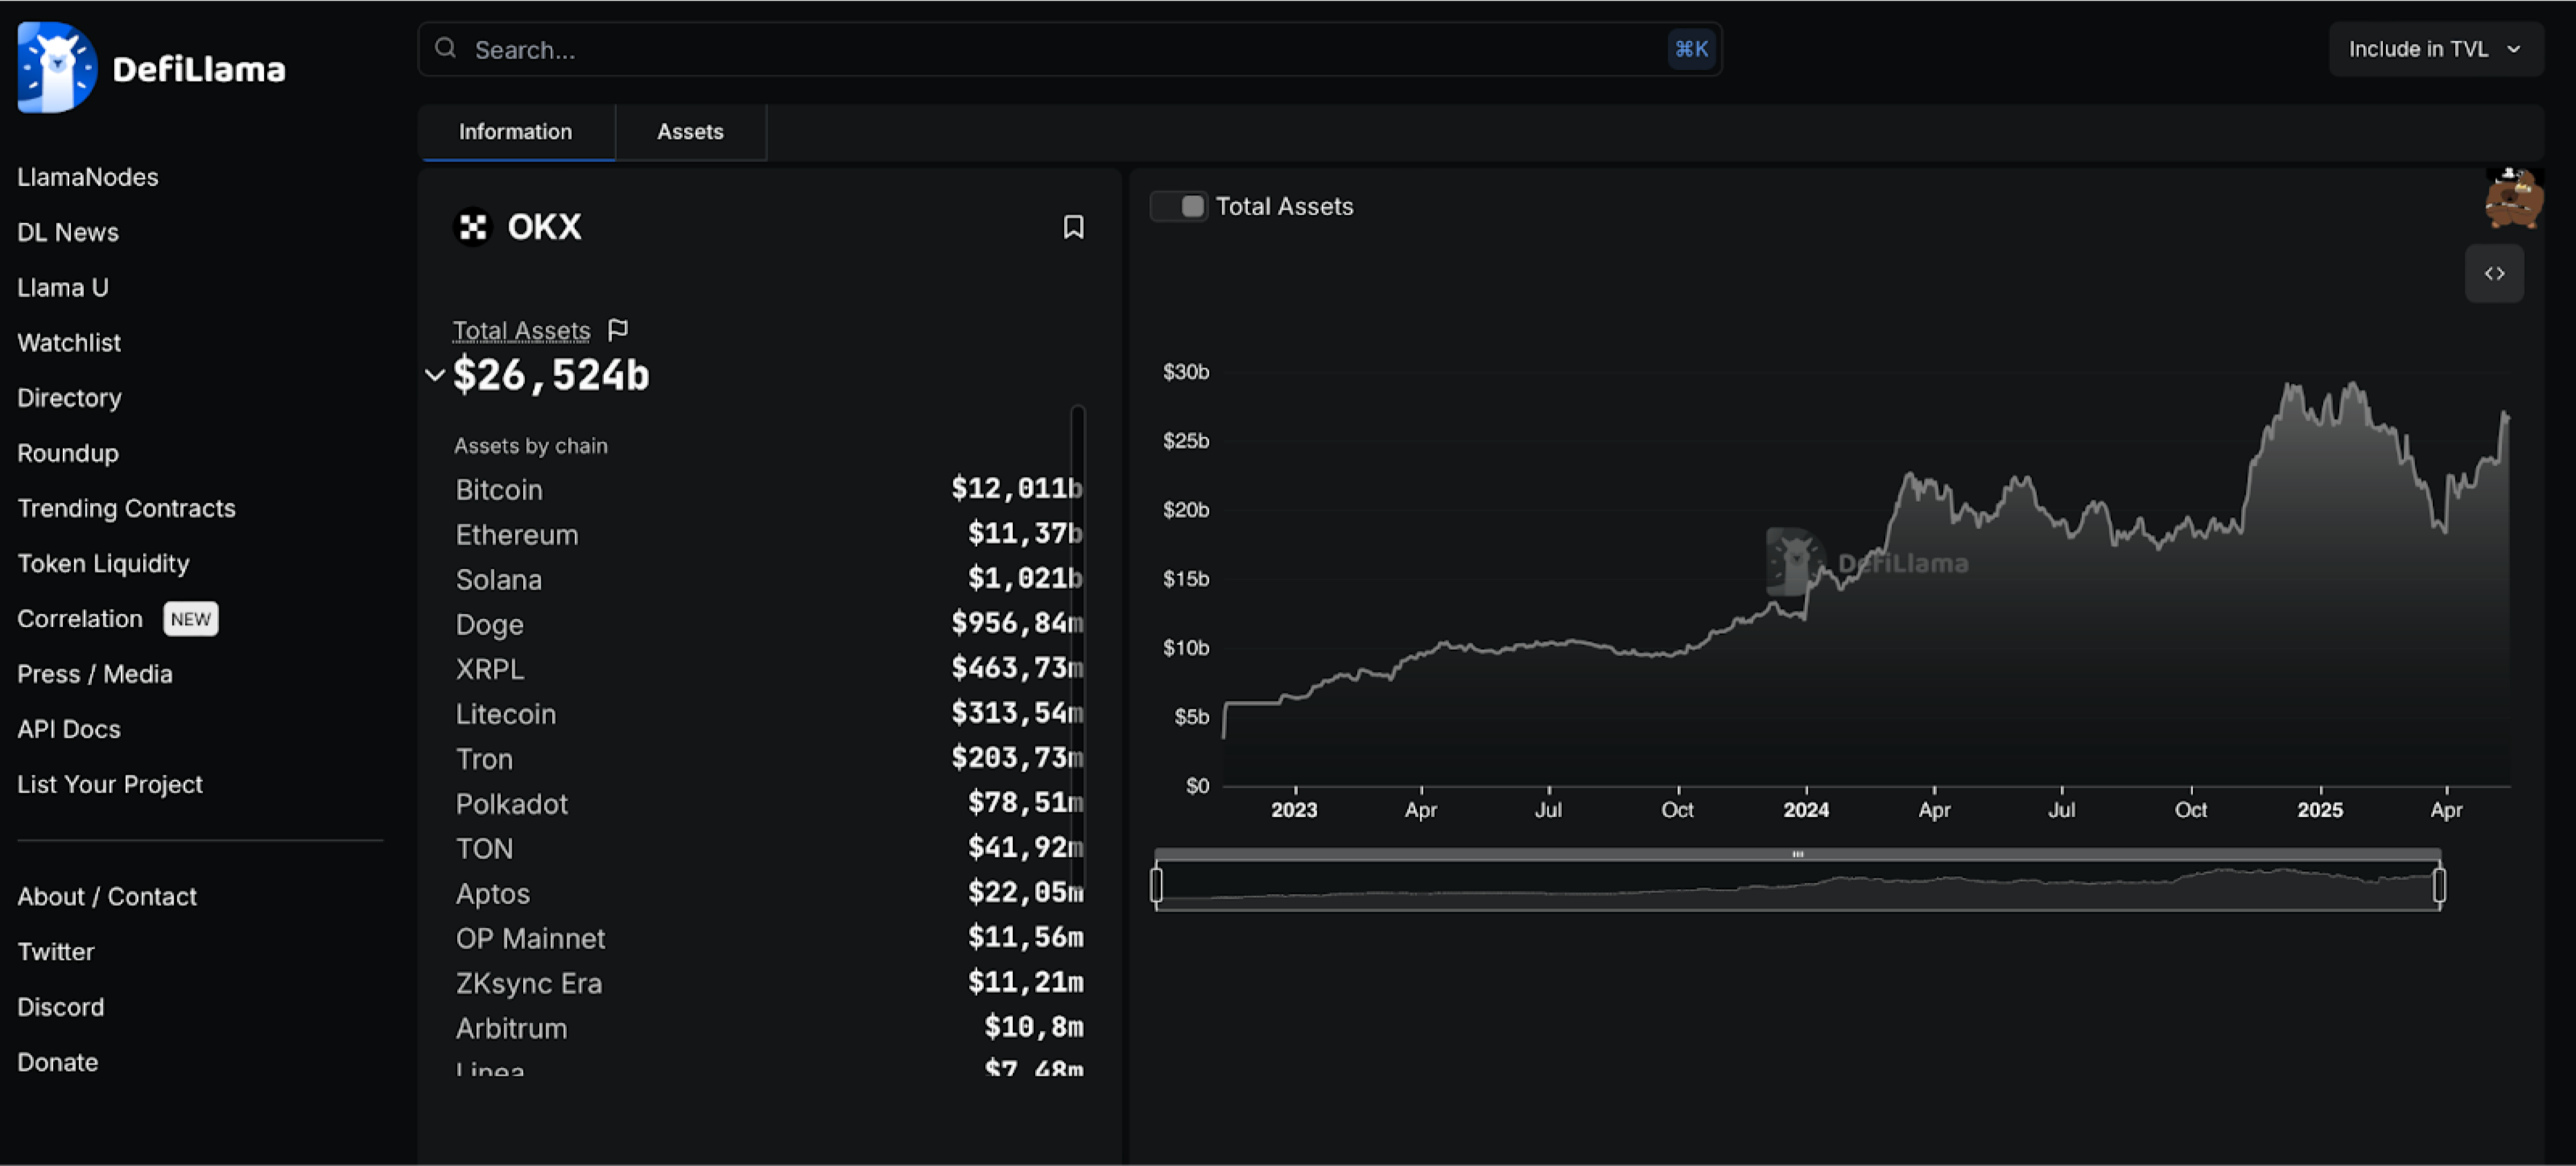
Task: Click the $12,011b Bitcoin value
Action: tap(1017, 488)
